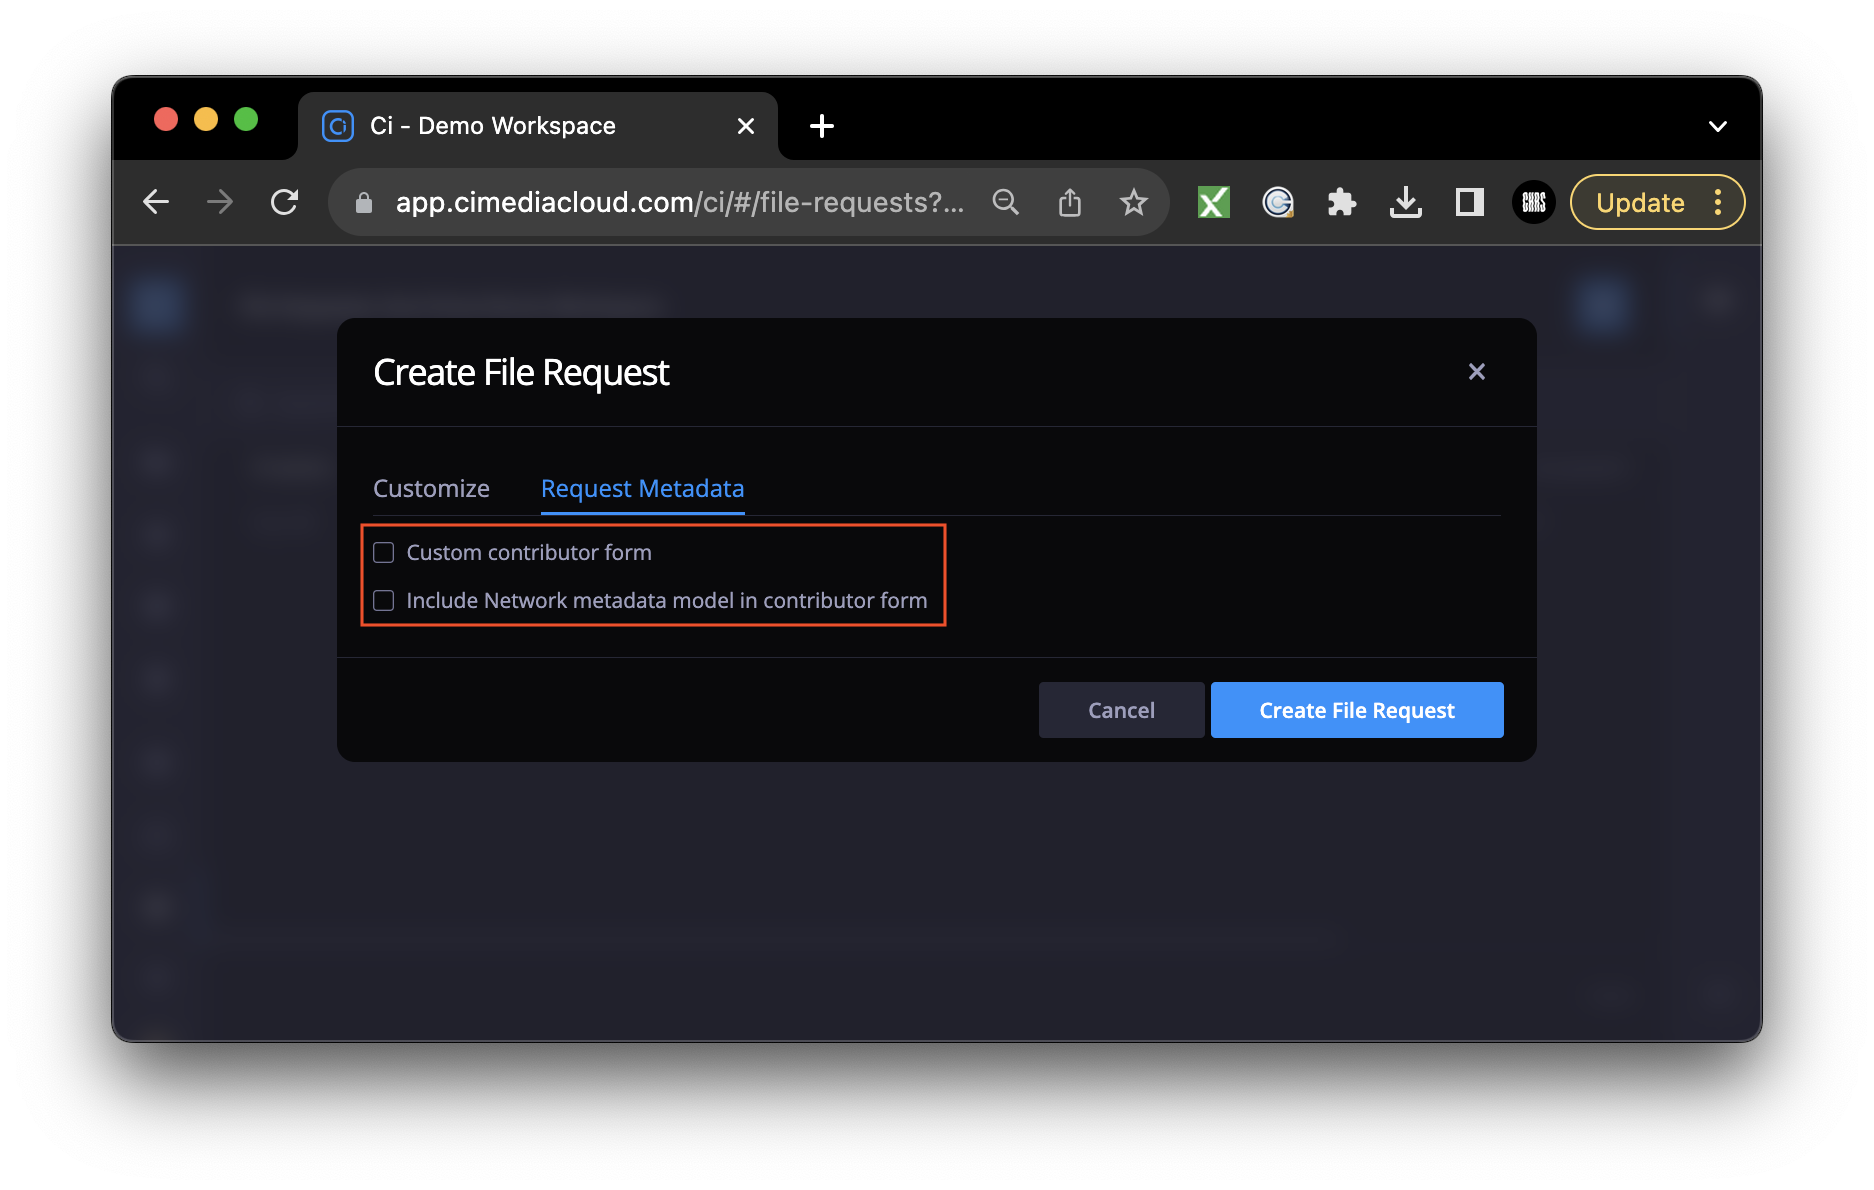Screen dimensions: 1874x1190
Task: Open the browser downloads icon
Action: [1405, 202]
